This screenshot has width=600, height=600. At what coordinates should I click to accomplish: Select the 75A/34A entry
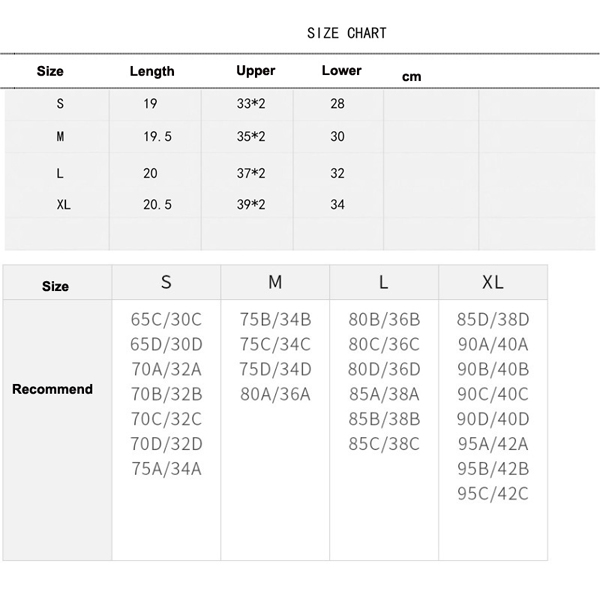[166, 468]
